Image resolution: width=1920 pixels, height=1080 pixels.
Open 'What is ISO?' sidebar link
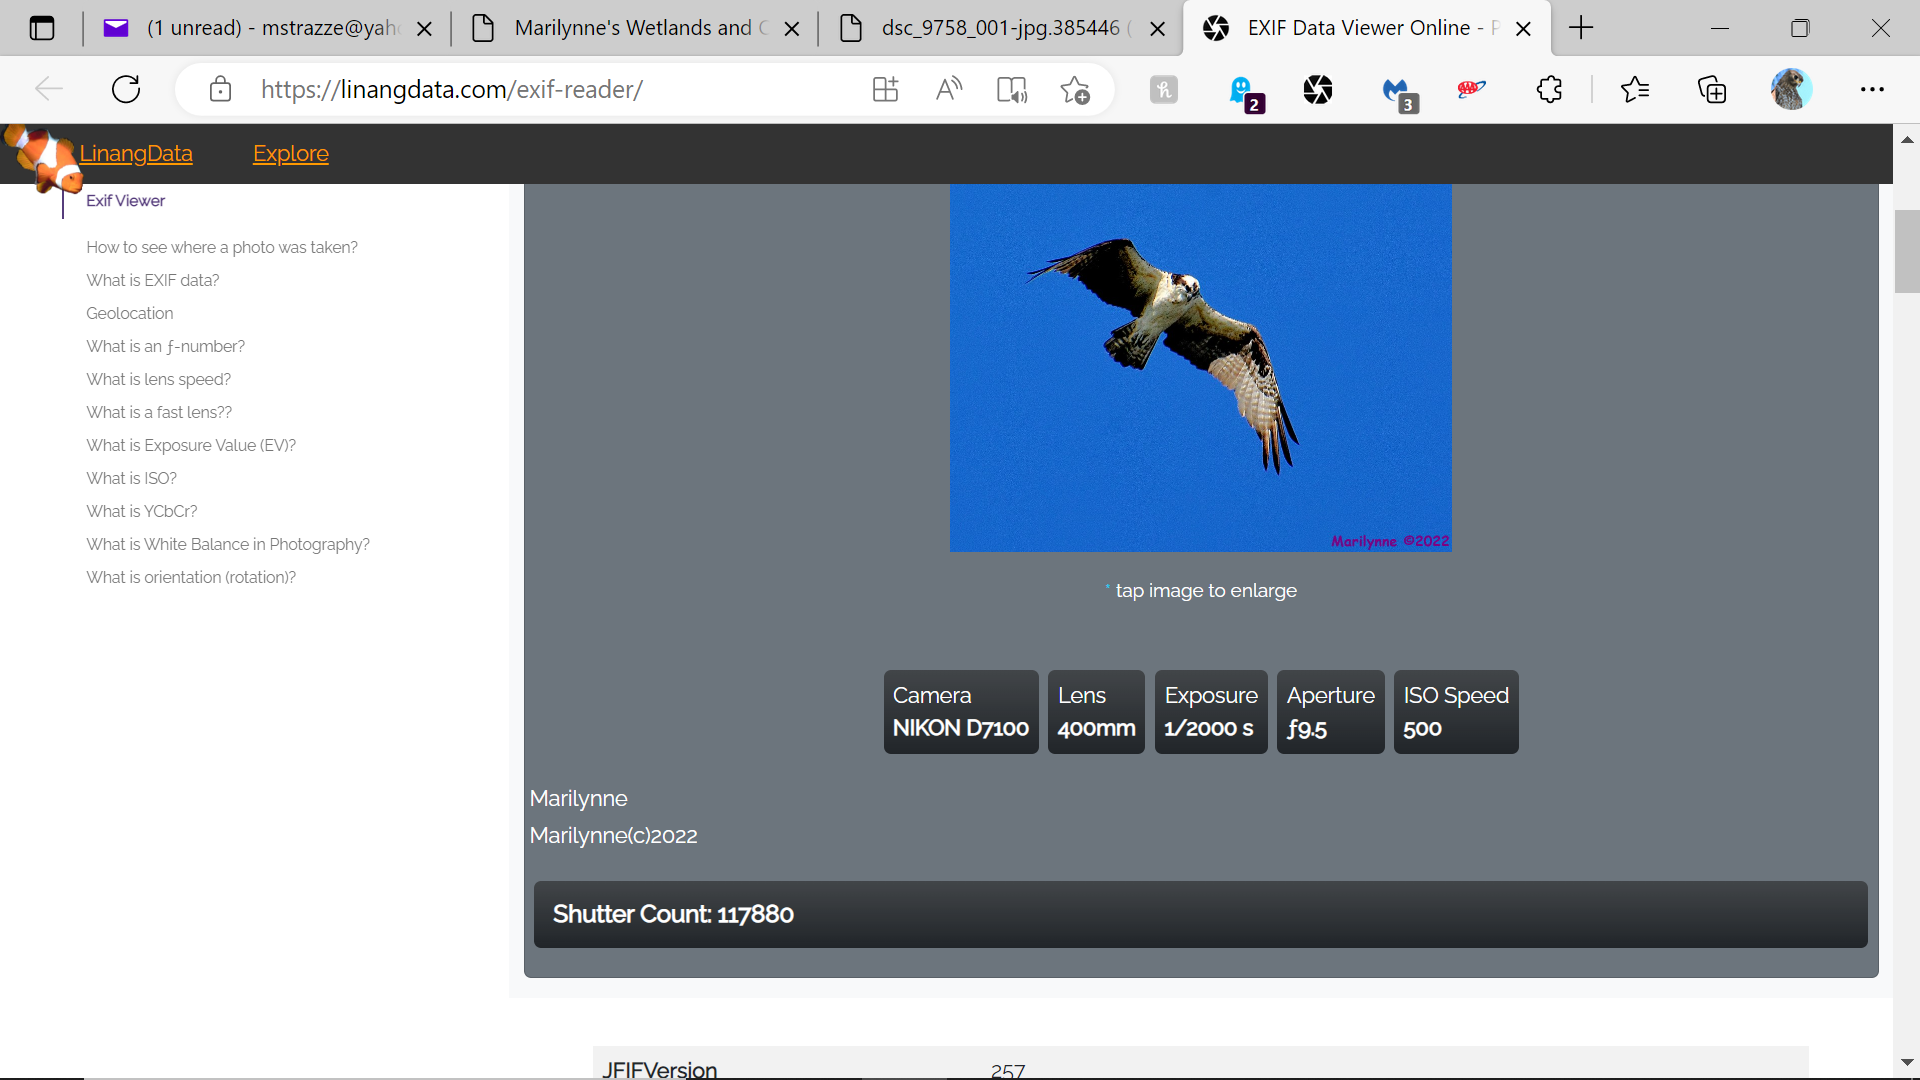tap(131, 478)
